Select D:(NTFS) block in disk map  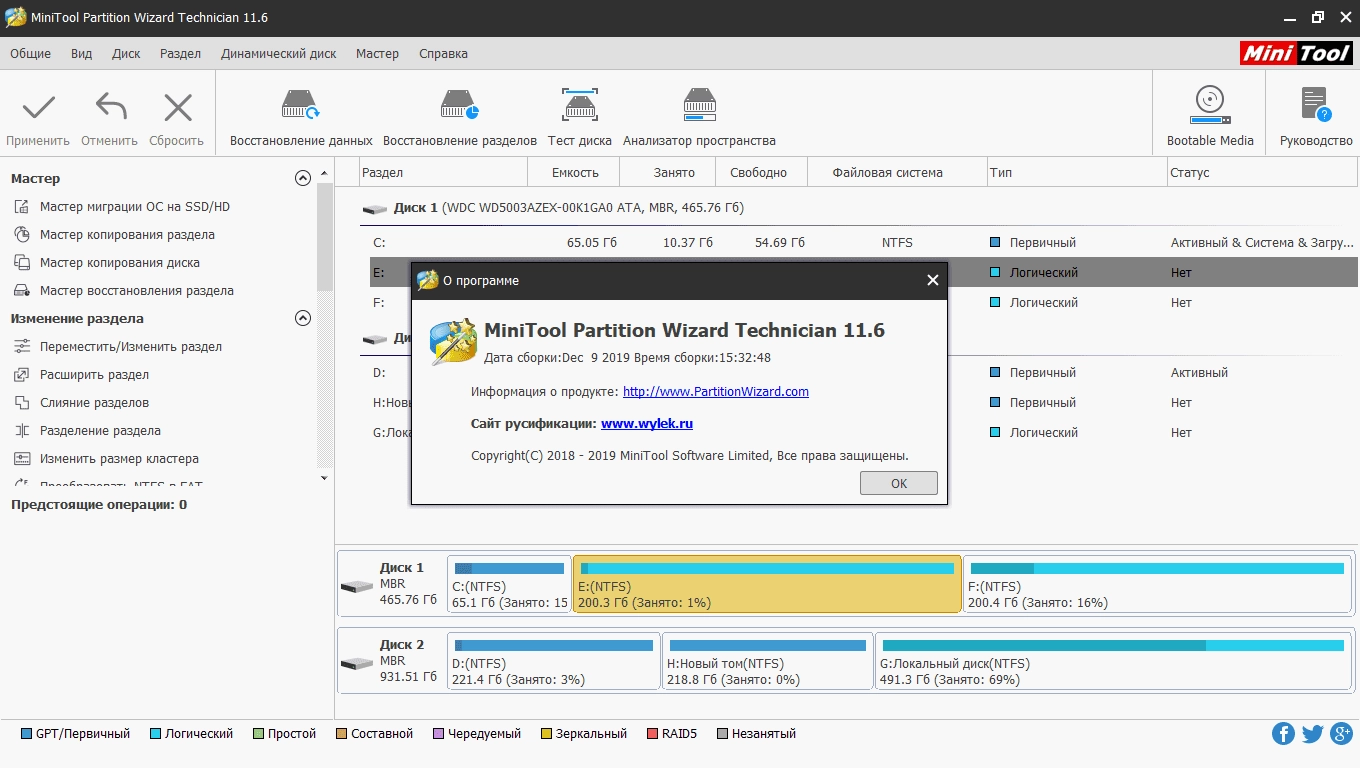click(x=554, y=660)
